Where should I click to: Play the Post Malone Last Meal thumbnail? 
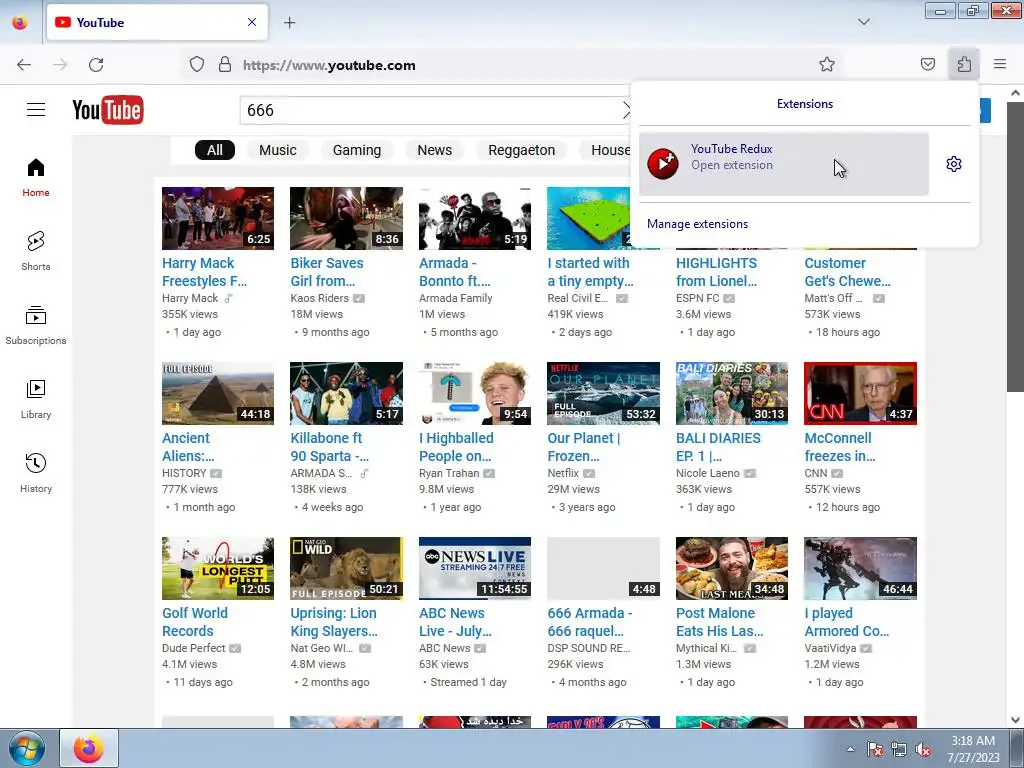731,568
